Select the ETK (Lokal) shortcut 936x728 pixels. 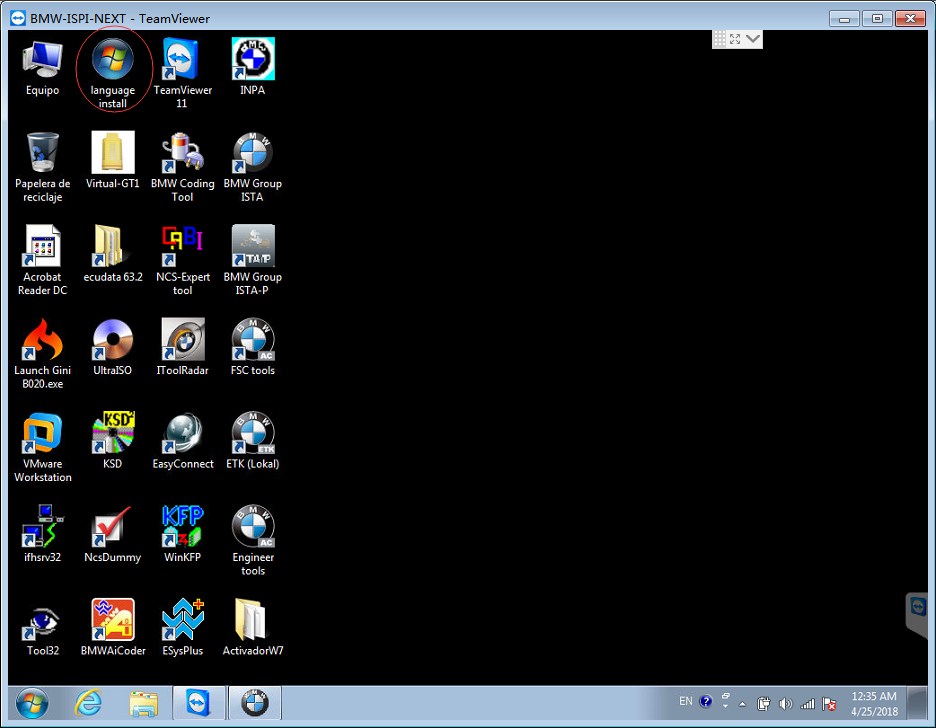pos(253,440)
